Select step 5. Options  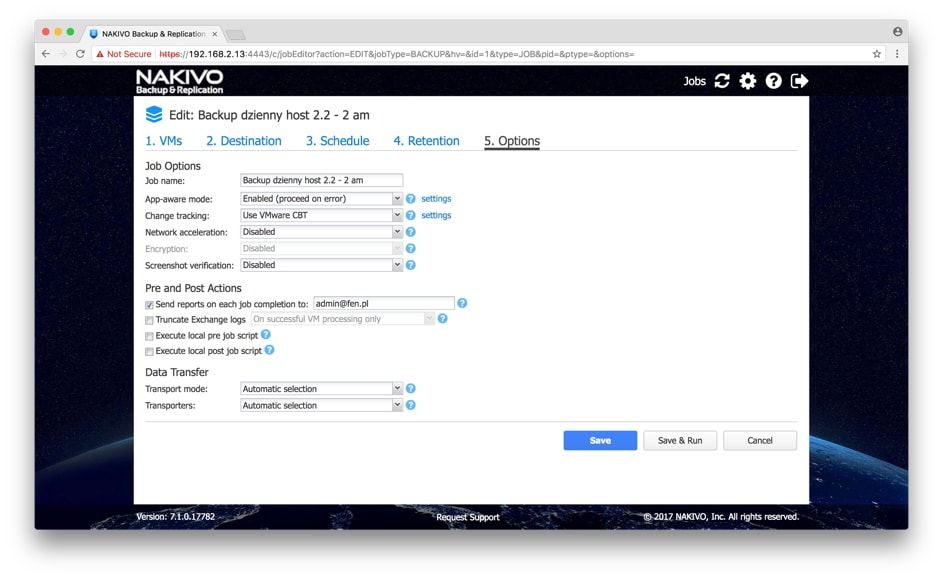(512, 141)
